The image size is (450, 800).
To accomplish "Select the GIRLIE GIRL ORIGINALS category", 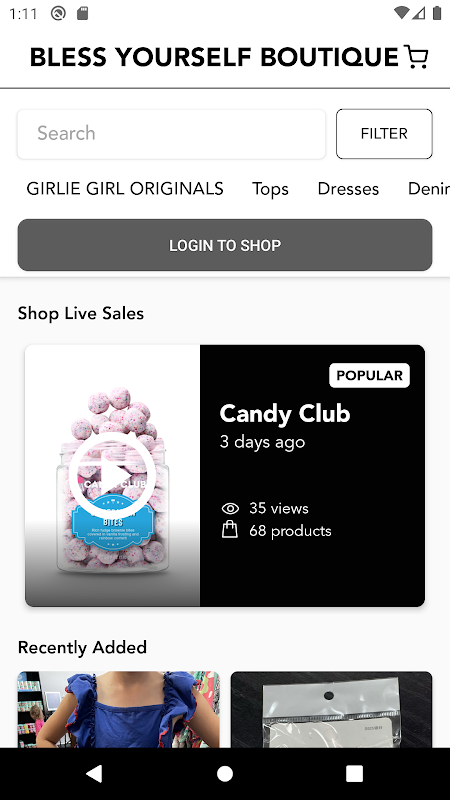I will click(x=125, y=189).
